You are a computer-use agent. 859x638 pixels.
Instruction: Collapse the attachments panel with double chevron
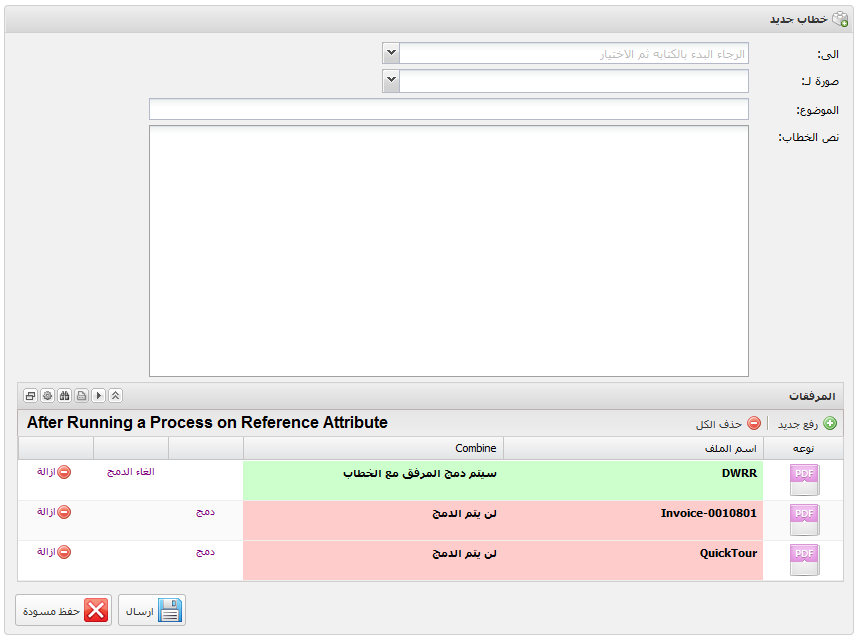point(116,395)
